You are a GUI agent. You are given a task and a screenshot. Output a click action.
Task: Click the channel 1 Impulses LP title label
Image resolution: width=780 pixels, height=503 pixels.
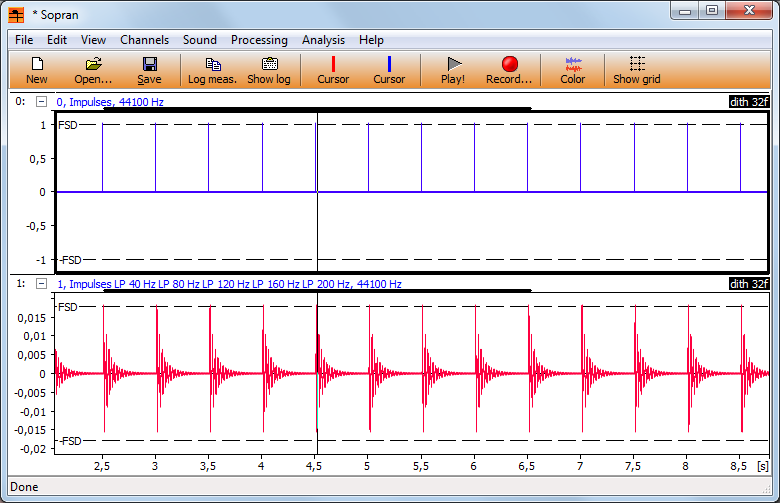pos(229,284)
